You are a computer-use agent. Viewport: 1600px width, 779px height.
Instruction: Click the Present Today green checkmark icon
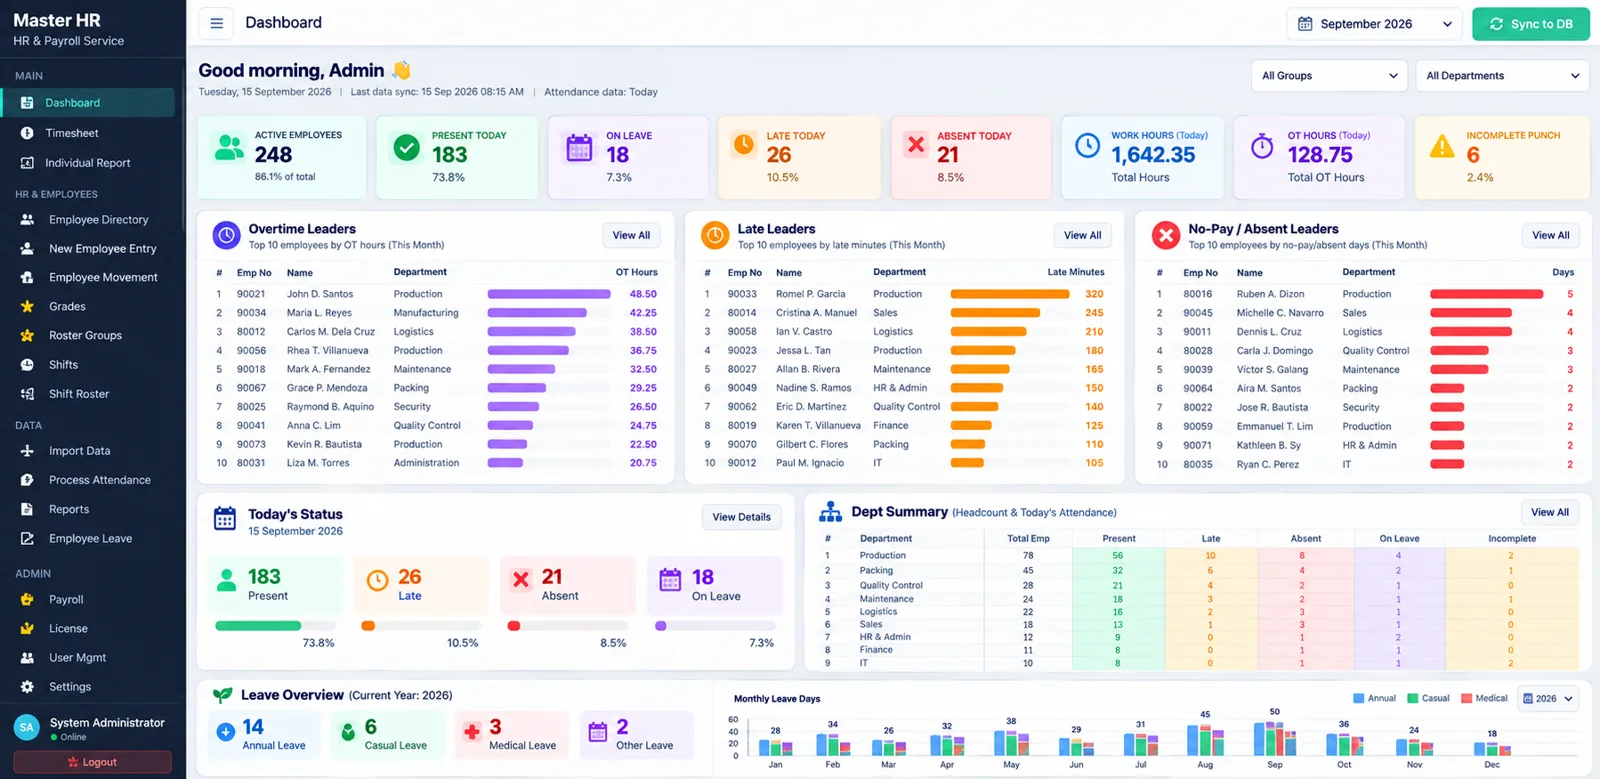[x=407, y=148]
